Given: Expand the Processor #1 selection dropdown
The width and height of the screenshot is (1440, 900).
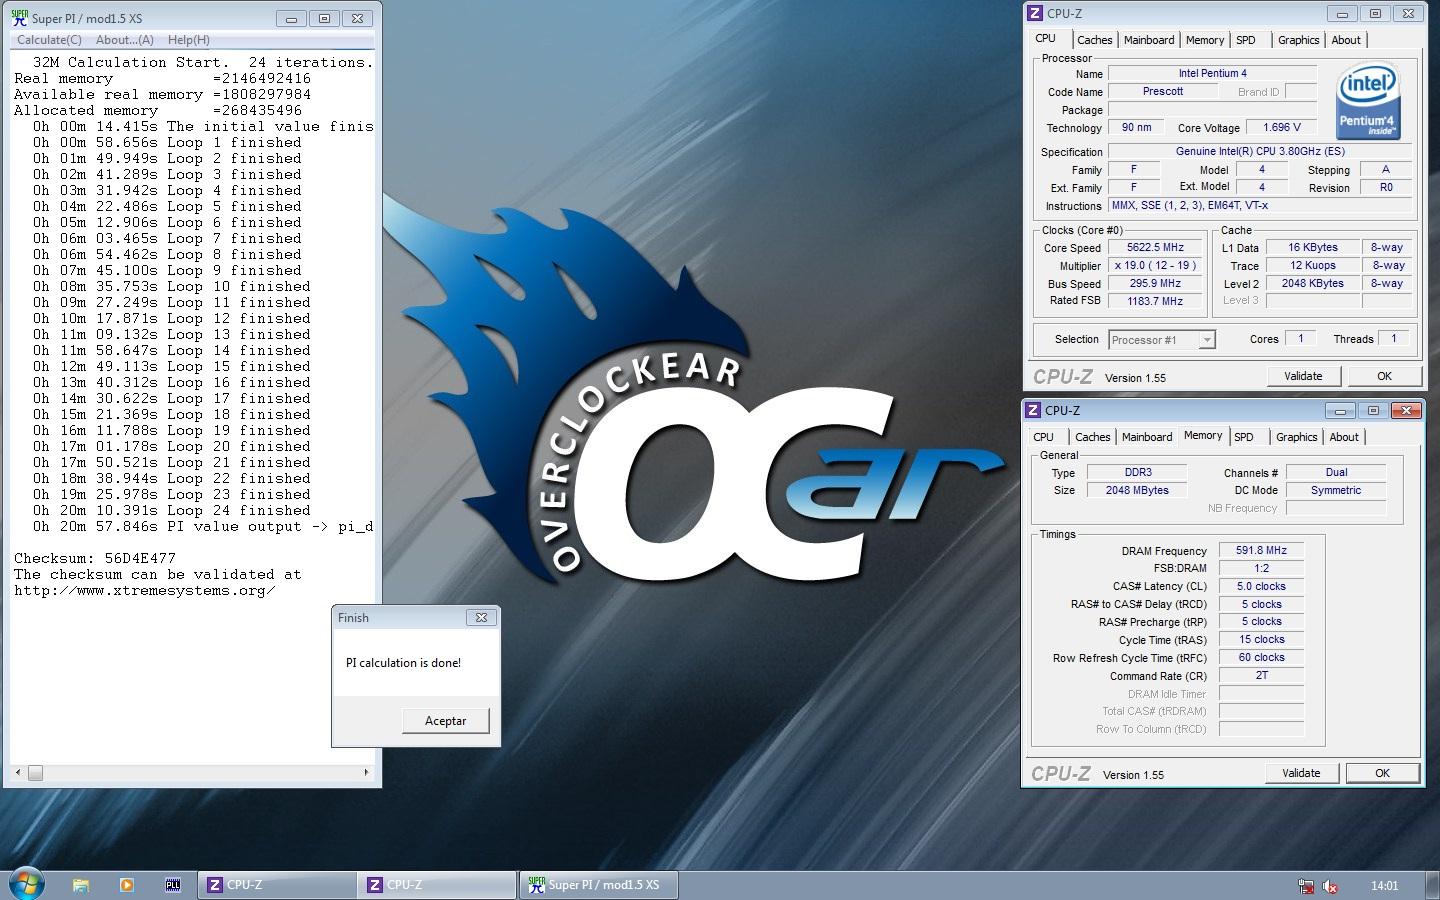Looking at the screenshot, I should [x=1207, y=340].
